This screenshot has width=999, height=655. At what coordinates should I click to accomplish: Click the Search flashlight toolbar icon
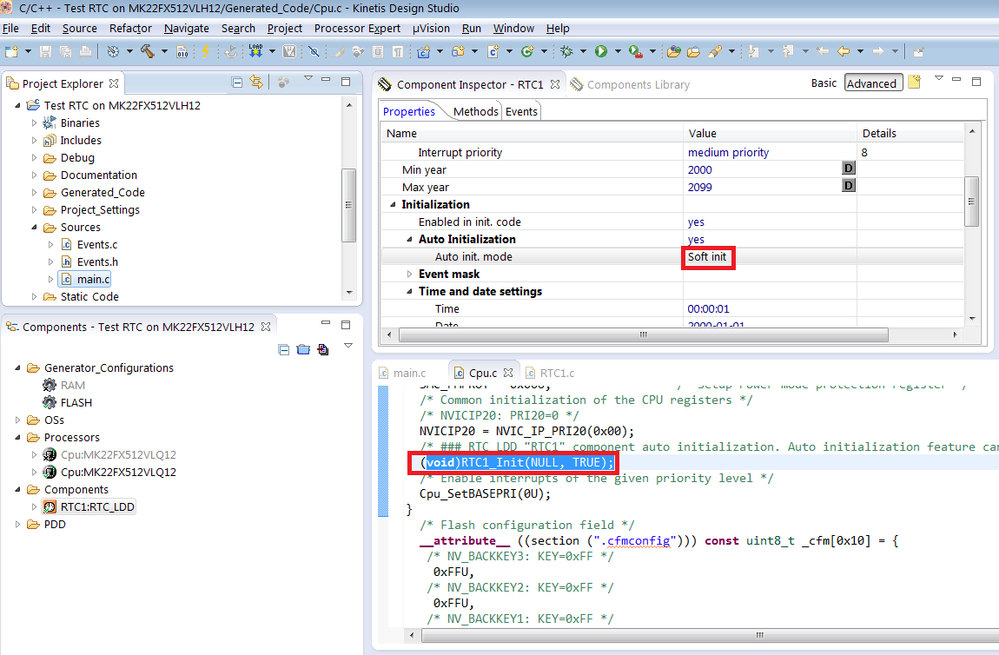tap(715, 52)
